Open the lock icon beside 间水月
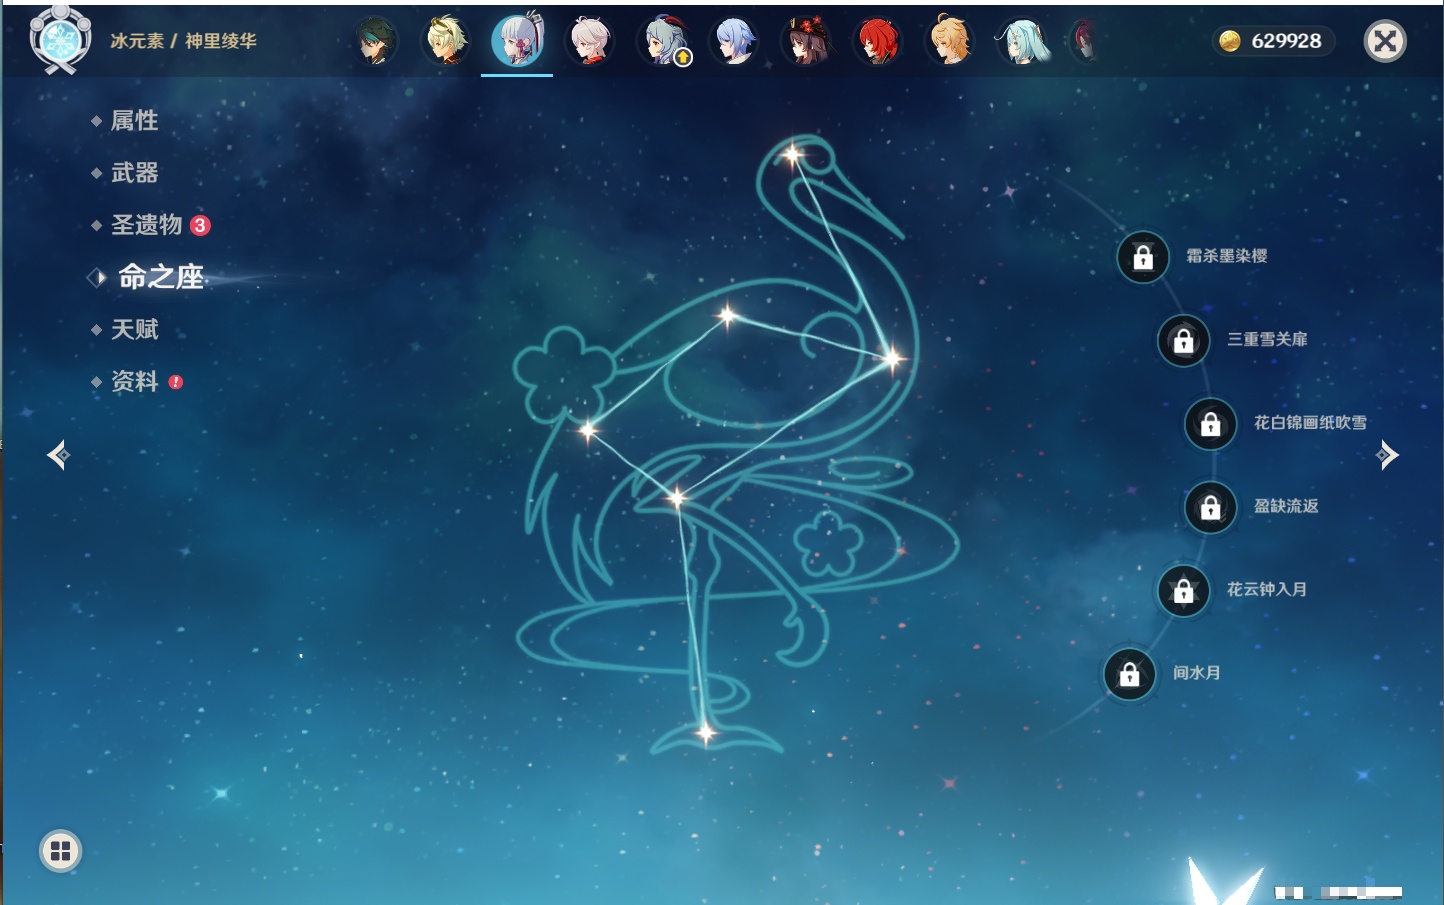The height and width of the screenshot is (905, 1444). point(1129,674)
